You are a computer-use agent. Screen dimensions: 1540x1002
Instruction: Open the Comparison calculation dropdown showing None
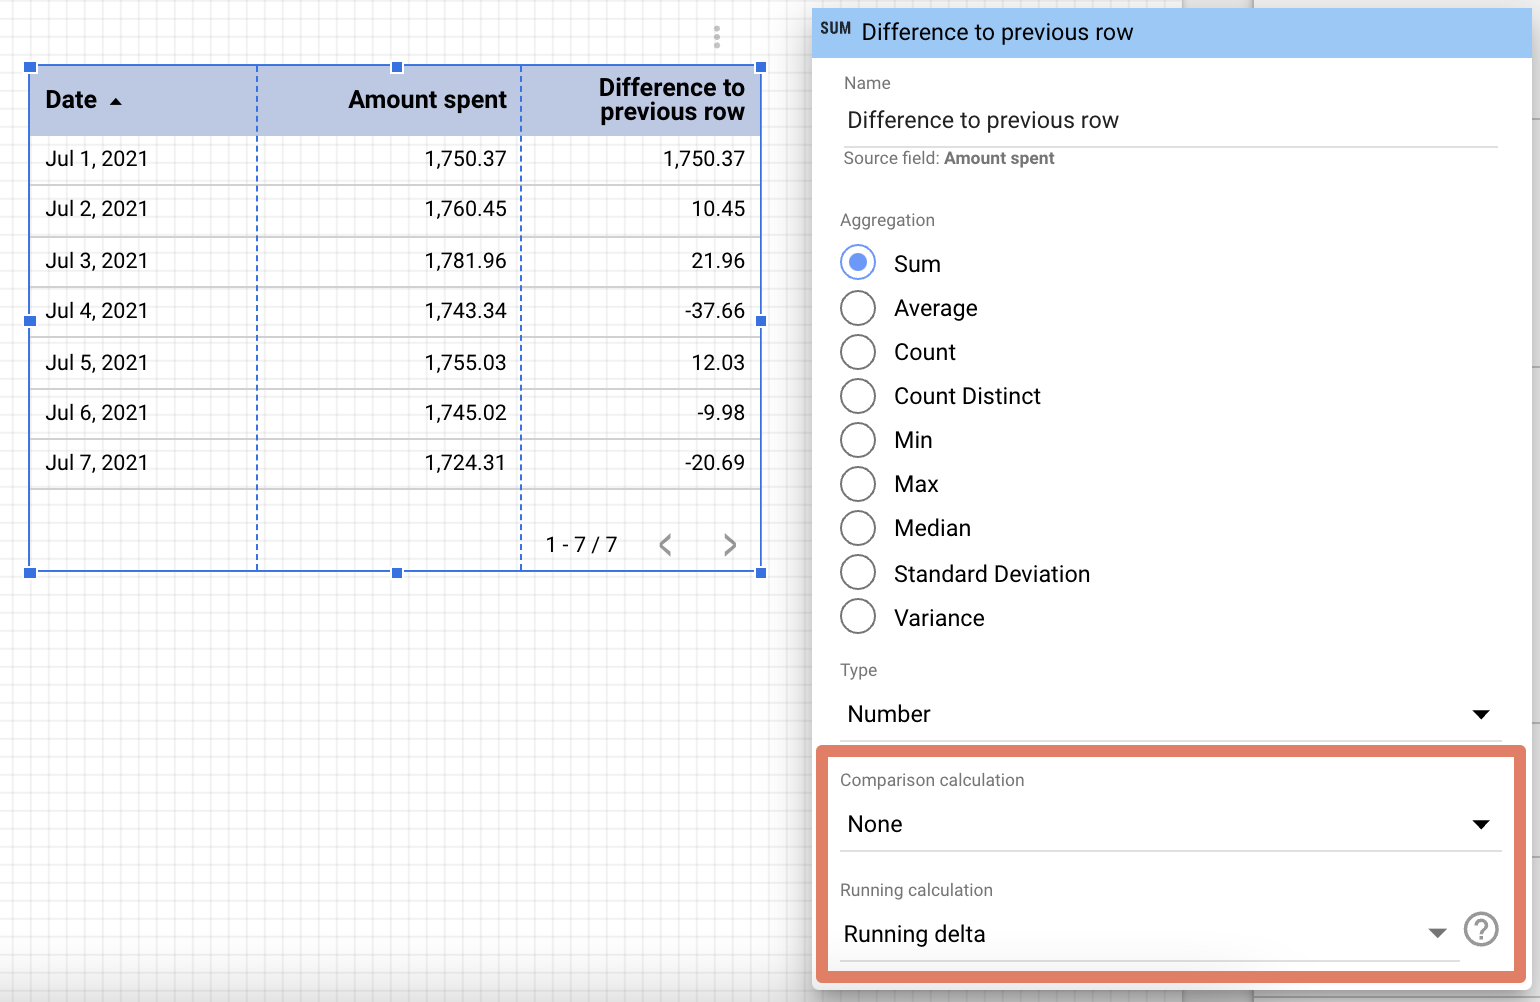point(1170,824)
